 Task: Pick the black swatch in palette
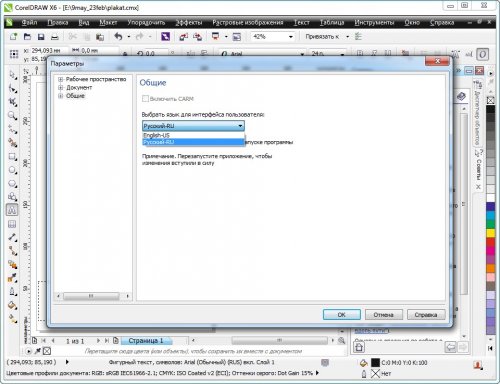[490, 110]
